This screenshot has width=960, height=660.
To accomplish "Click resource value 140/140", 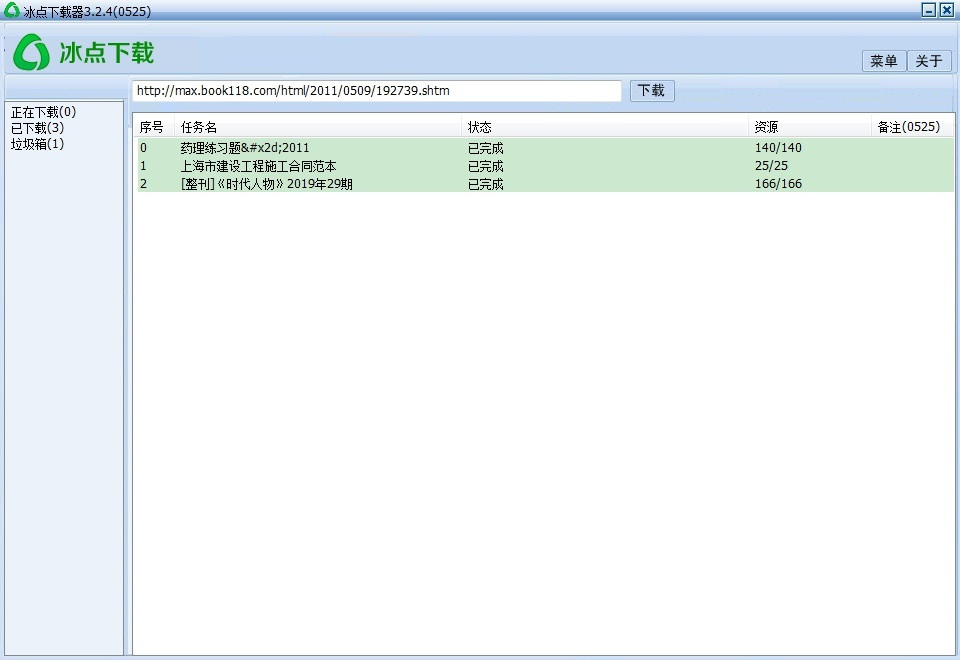I will [778, 148].
